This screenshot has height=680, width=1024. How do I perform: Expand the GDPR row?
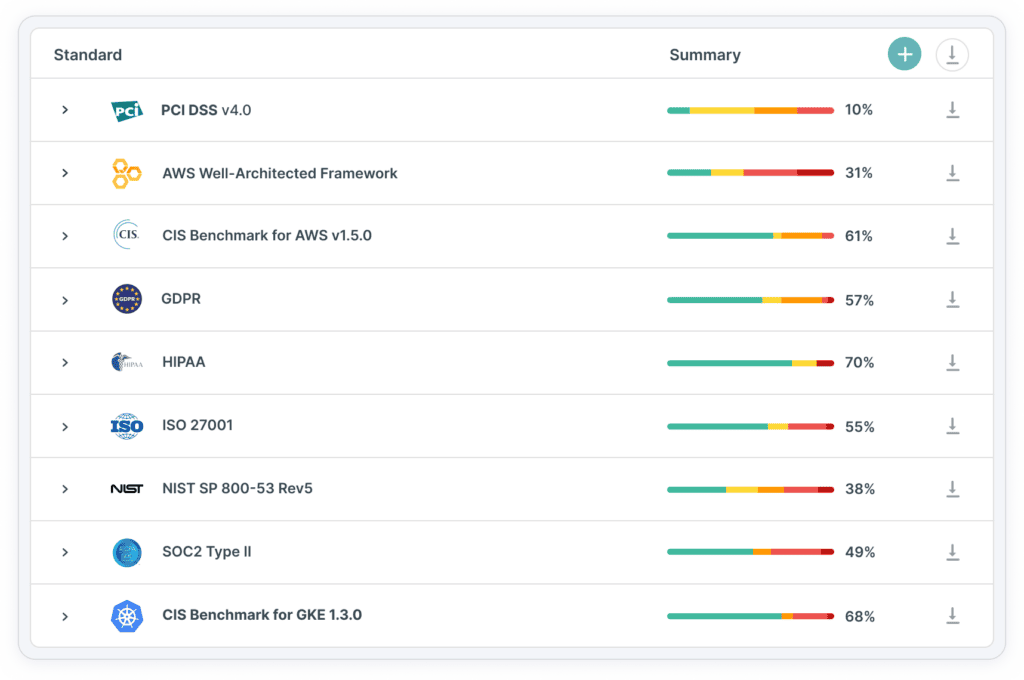tap(65, 300)
